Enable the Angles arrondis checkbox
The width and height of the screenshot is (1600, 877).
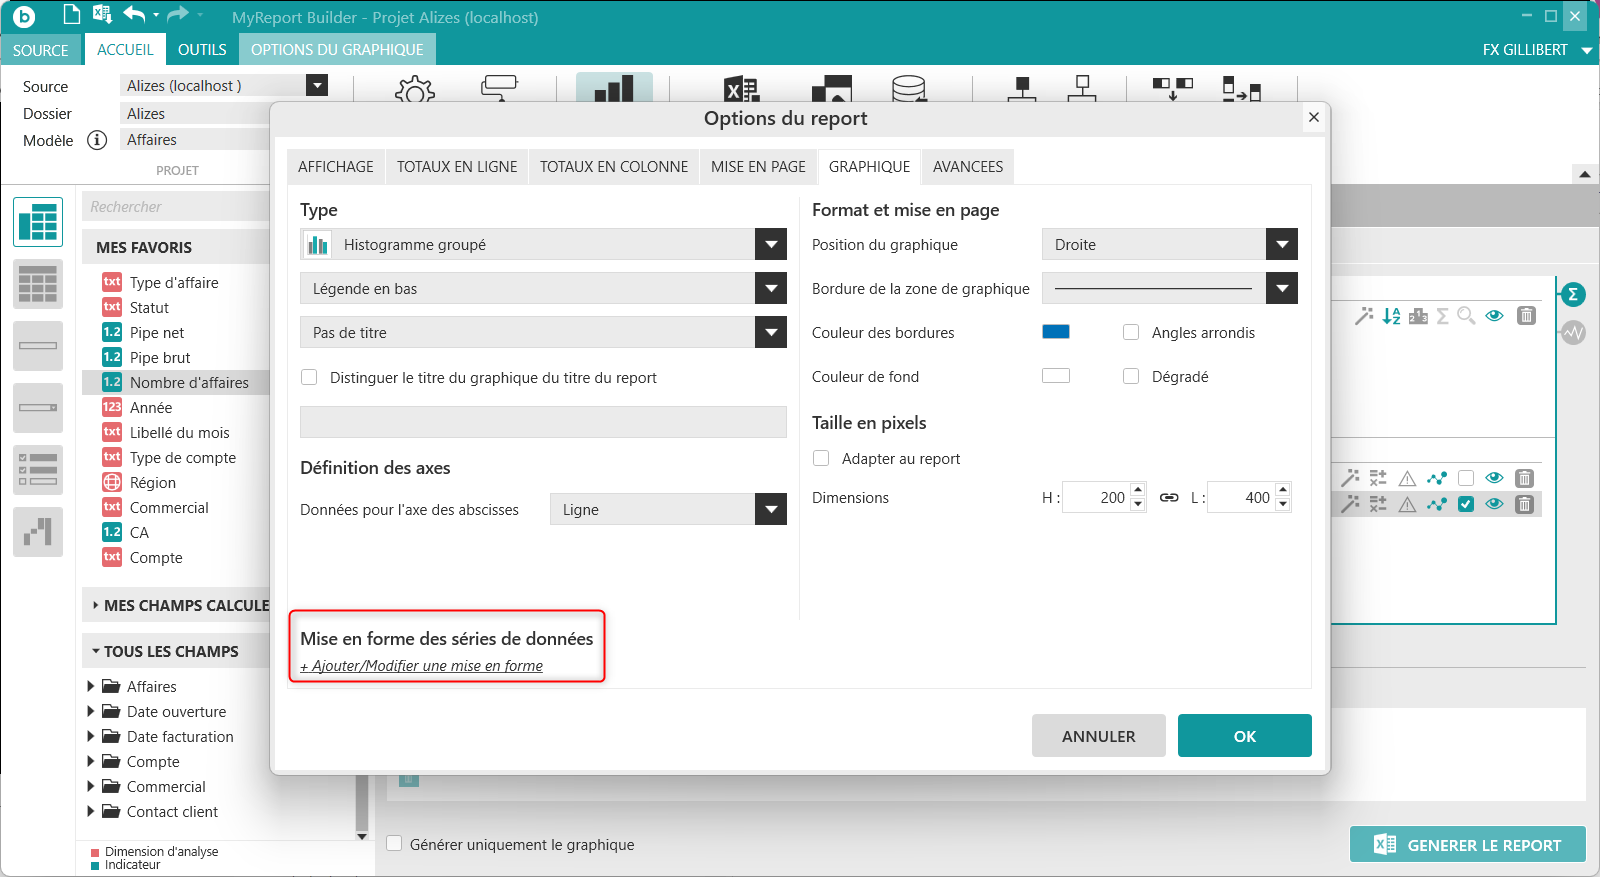tap(1131, 332)
